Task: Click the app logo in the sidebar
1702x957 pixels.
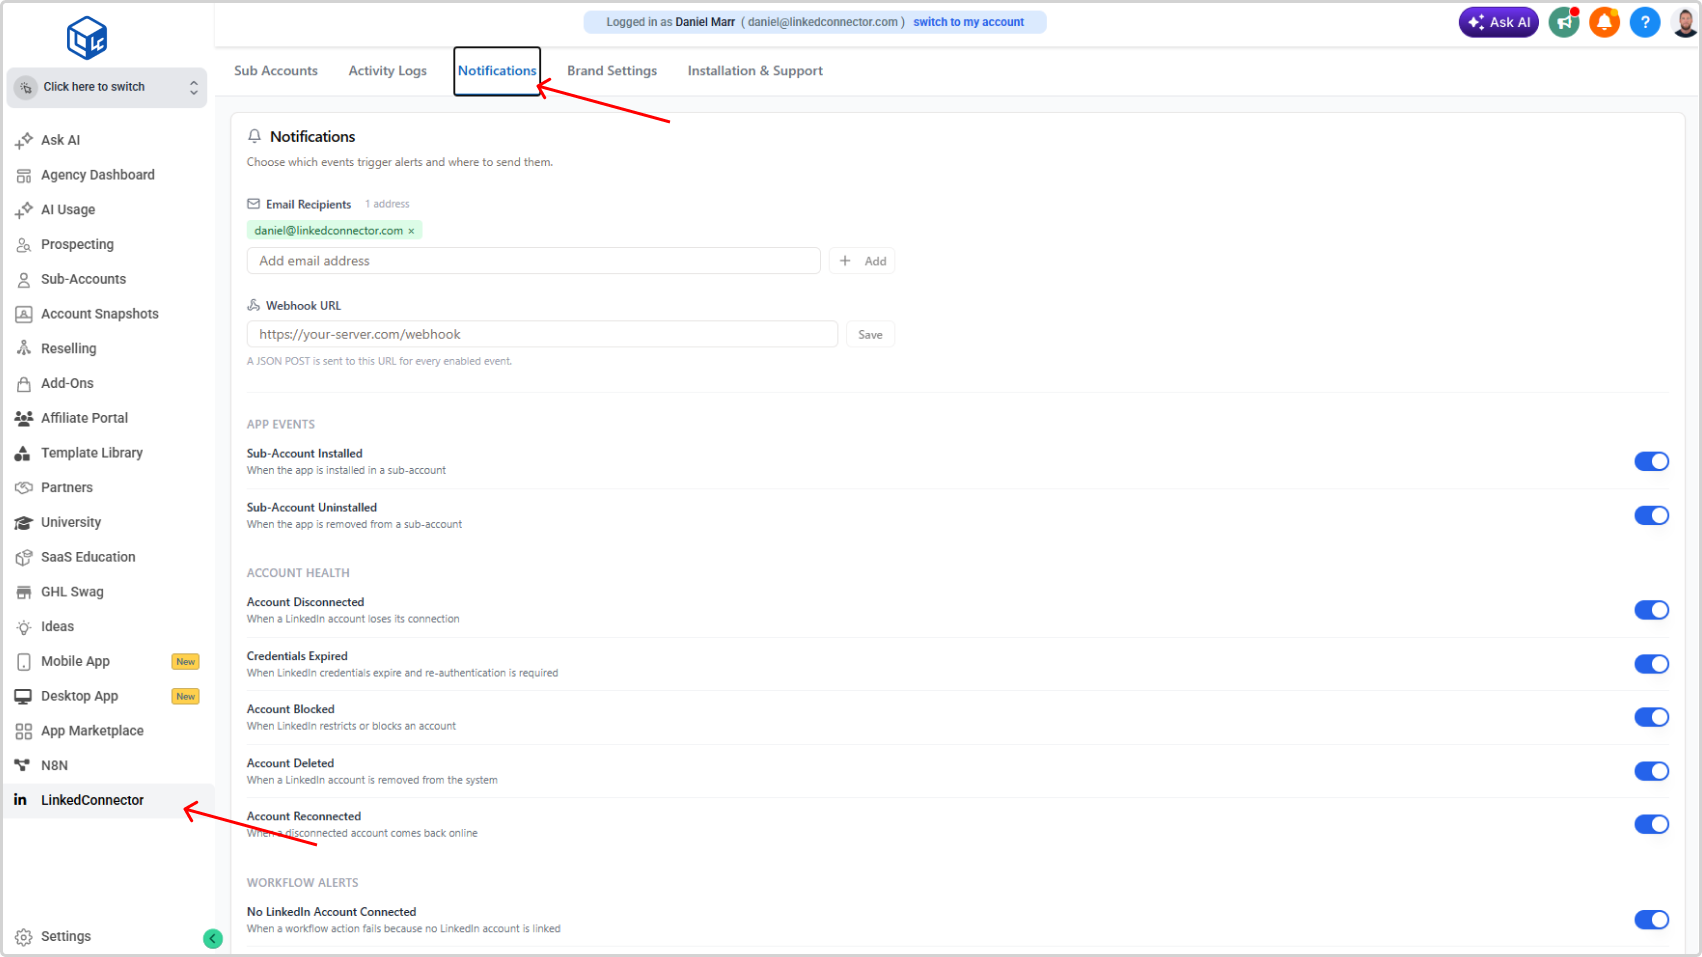Action: [x=87, y=38]
